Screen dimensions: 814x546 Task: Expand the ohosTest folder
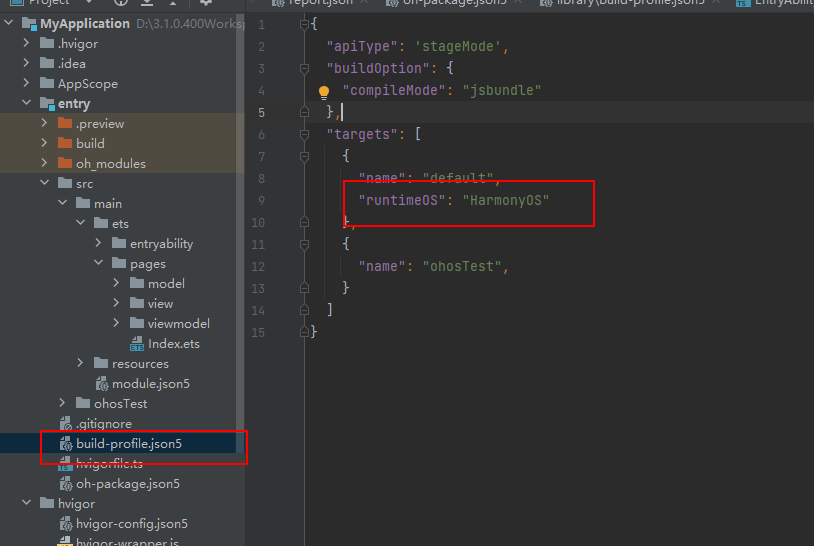(63, 403)
